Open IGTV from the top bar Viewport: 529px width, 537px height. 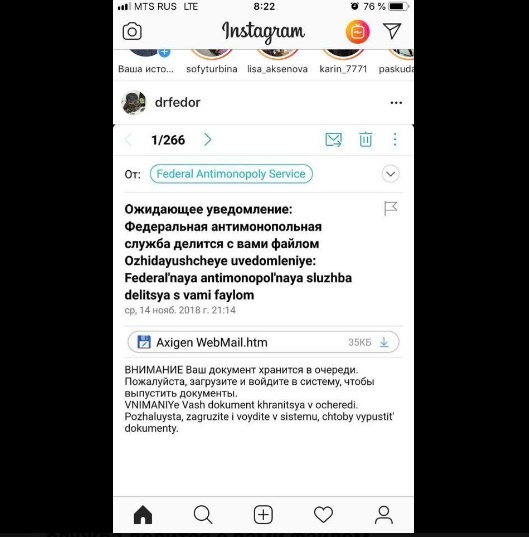coord(357,32)
